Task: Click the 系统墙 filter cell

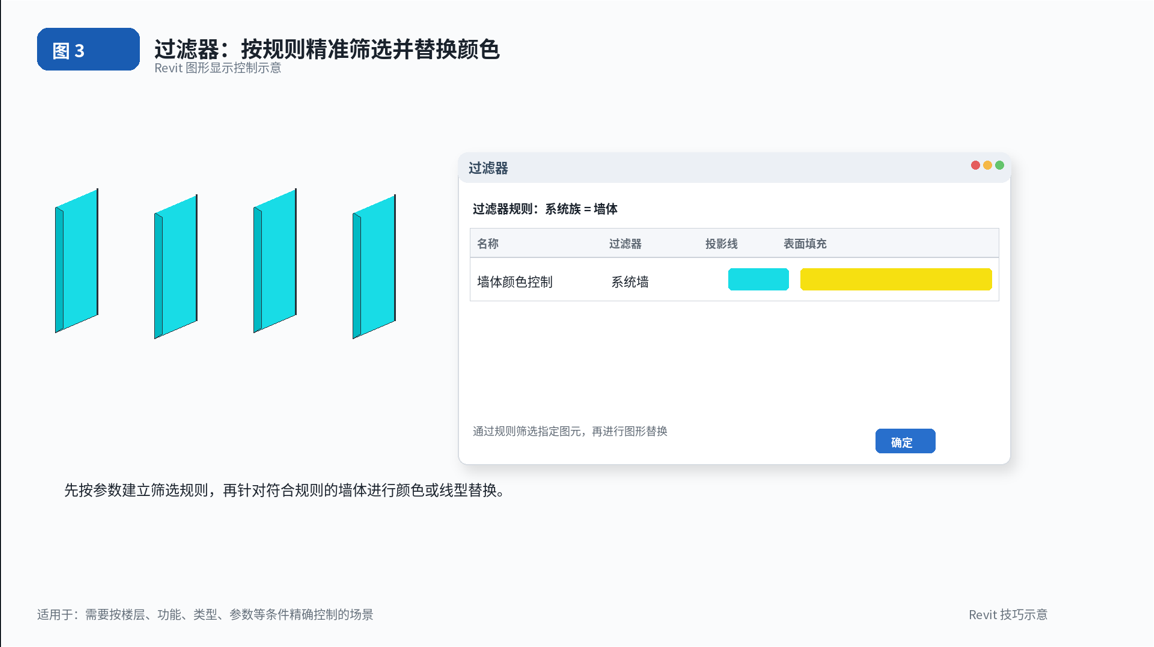Action: pos(630,282)
